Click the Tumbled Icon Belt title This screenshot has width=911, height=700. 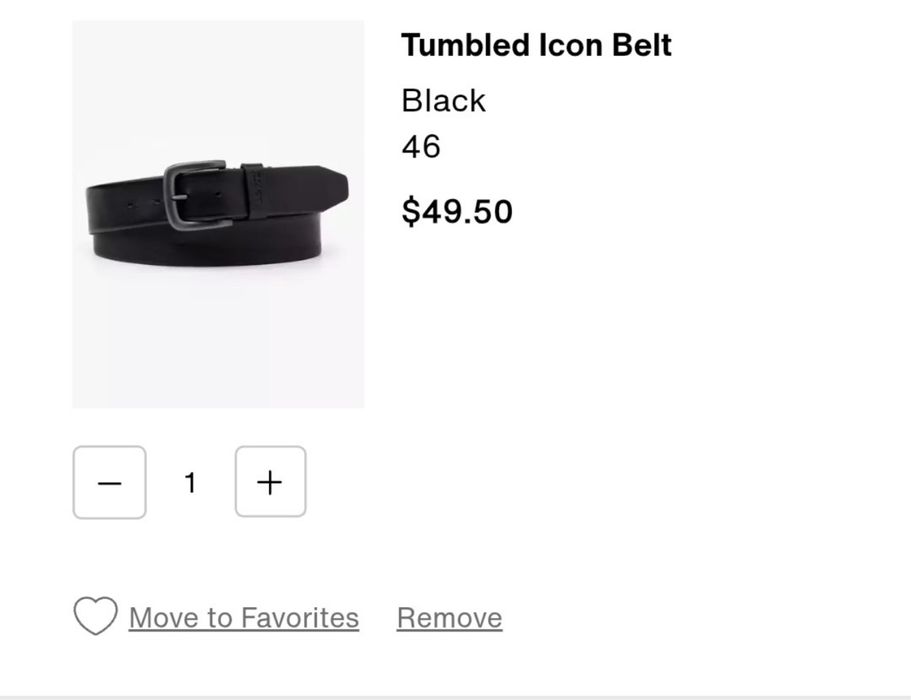tap(536, 45)
